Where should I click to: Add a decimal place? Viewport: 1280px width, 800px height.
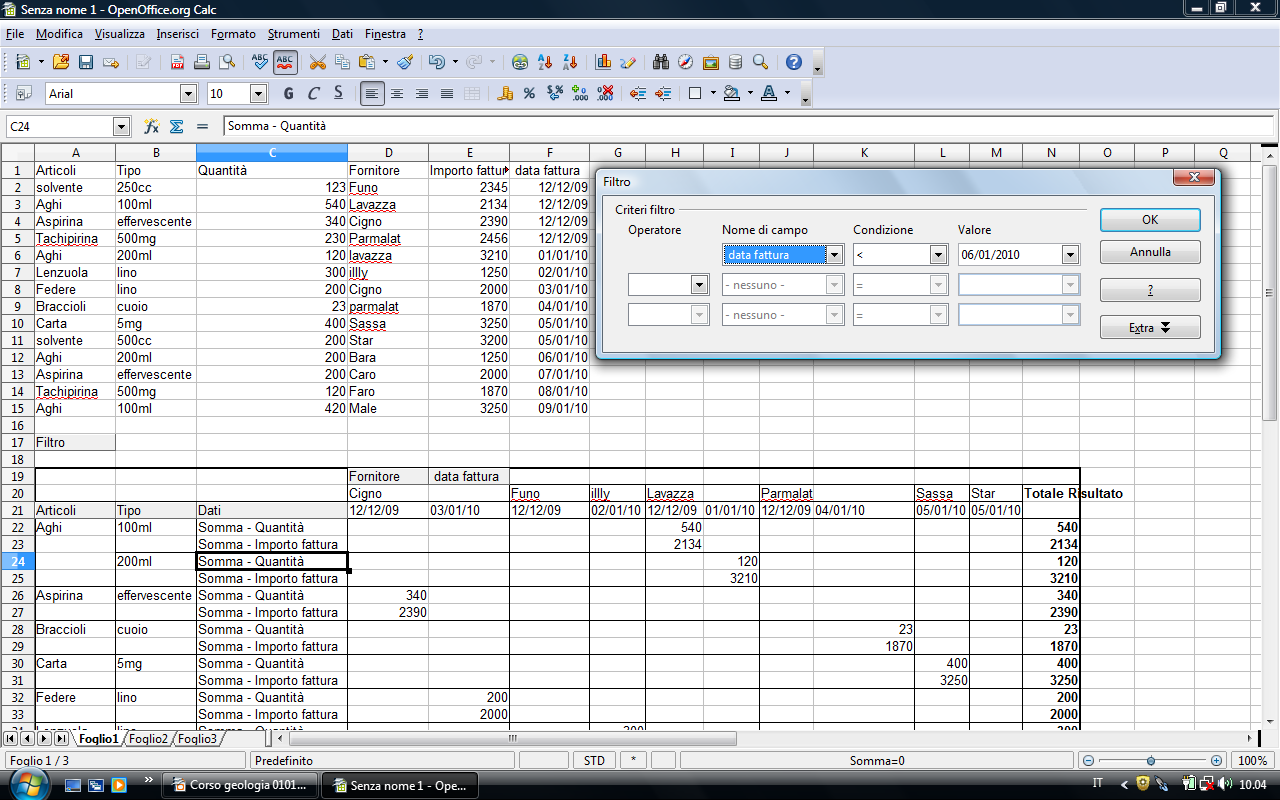tap(580, 93)
